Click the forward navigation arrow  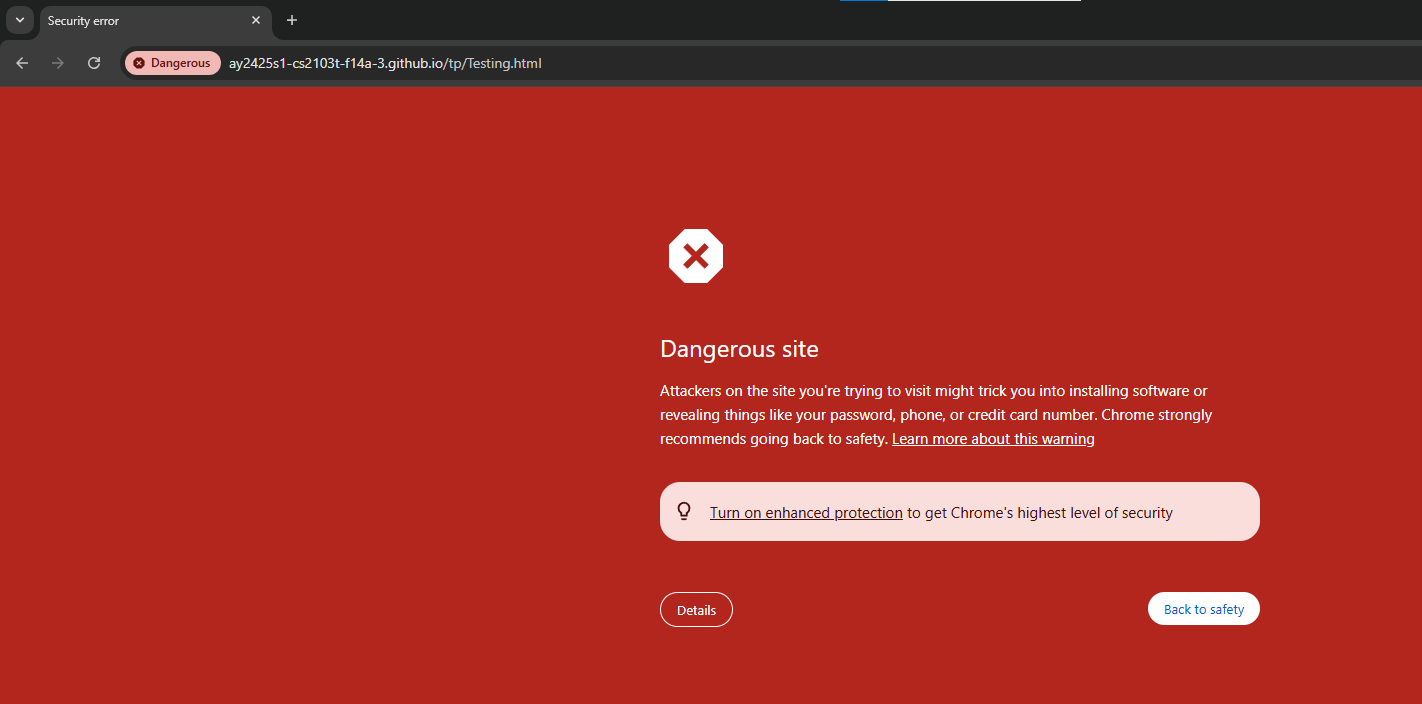pyautogui.click(x=58, y=63)
